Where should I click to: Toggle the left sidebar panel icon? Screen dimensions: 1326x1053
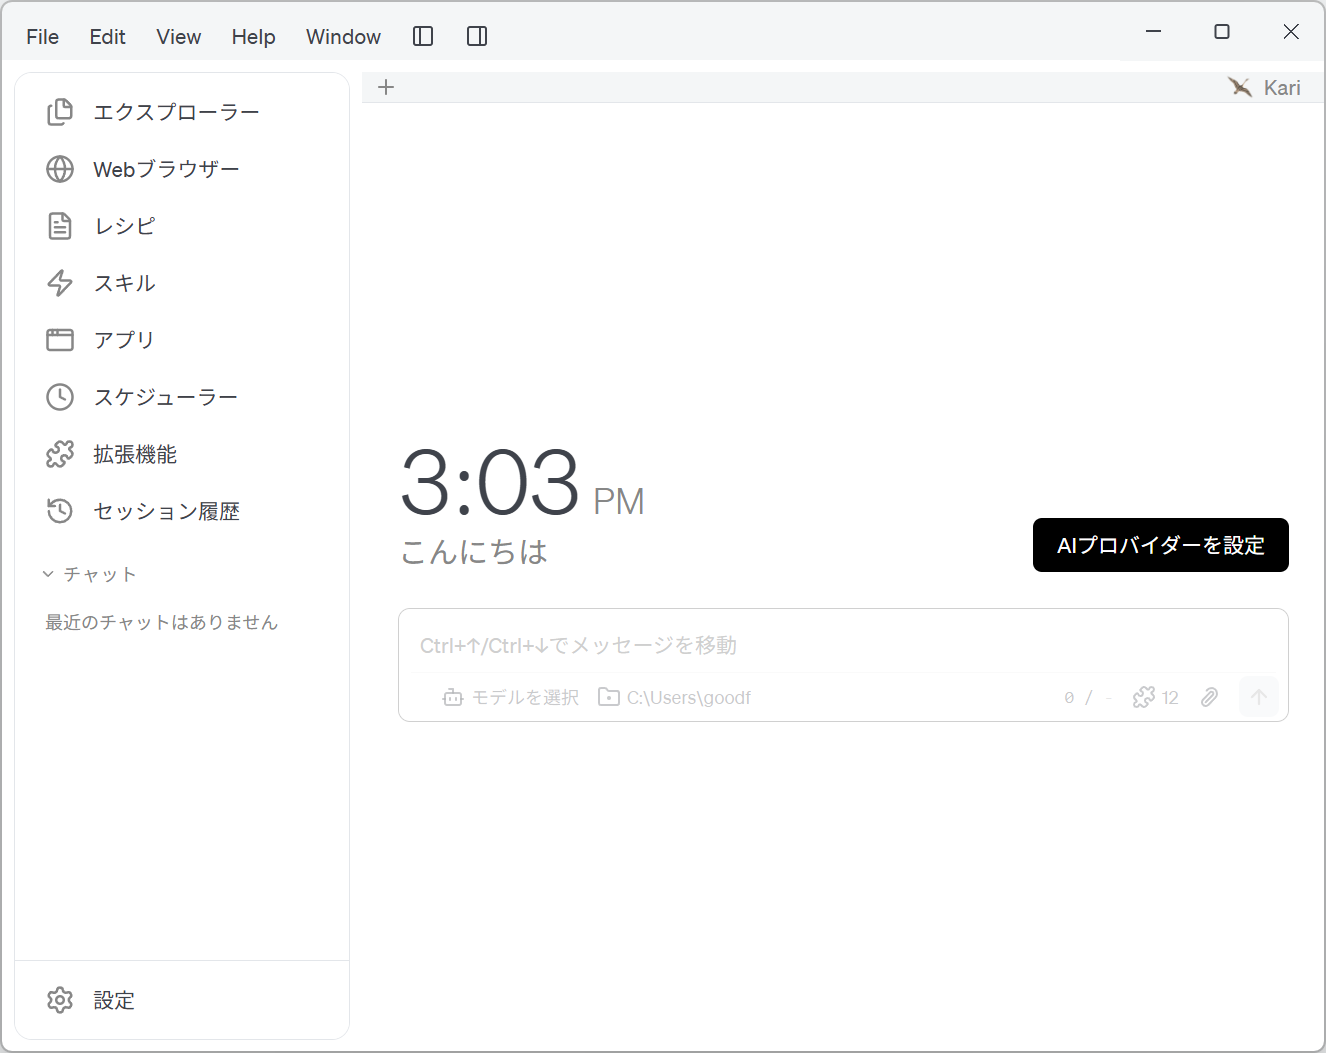[x=423, y=36]
